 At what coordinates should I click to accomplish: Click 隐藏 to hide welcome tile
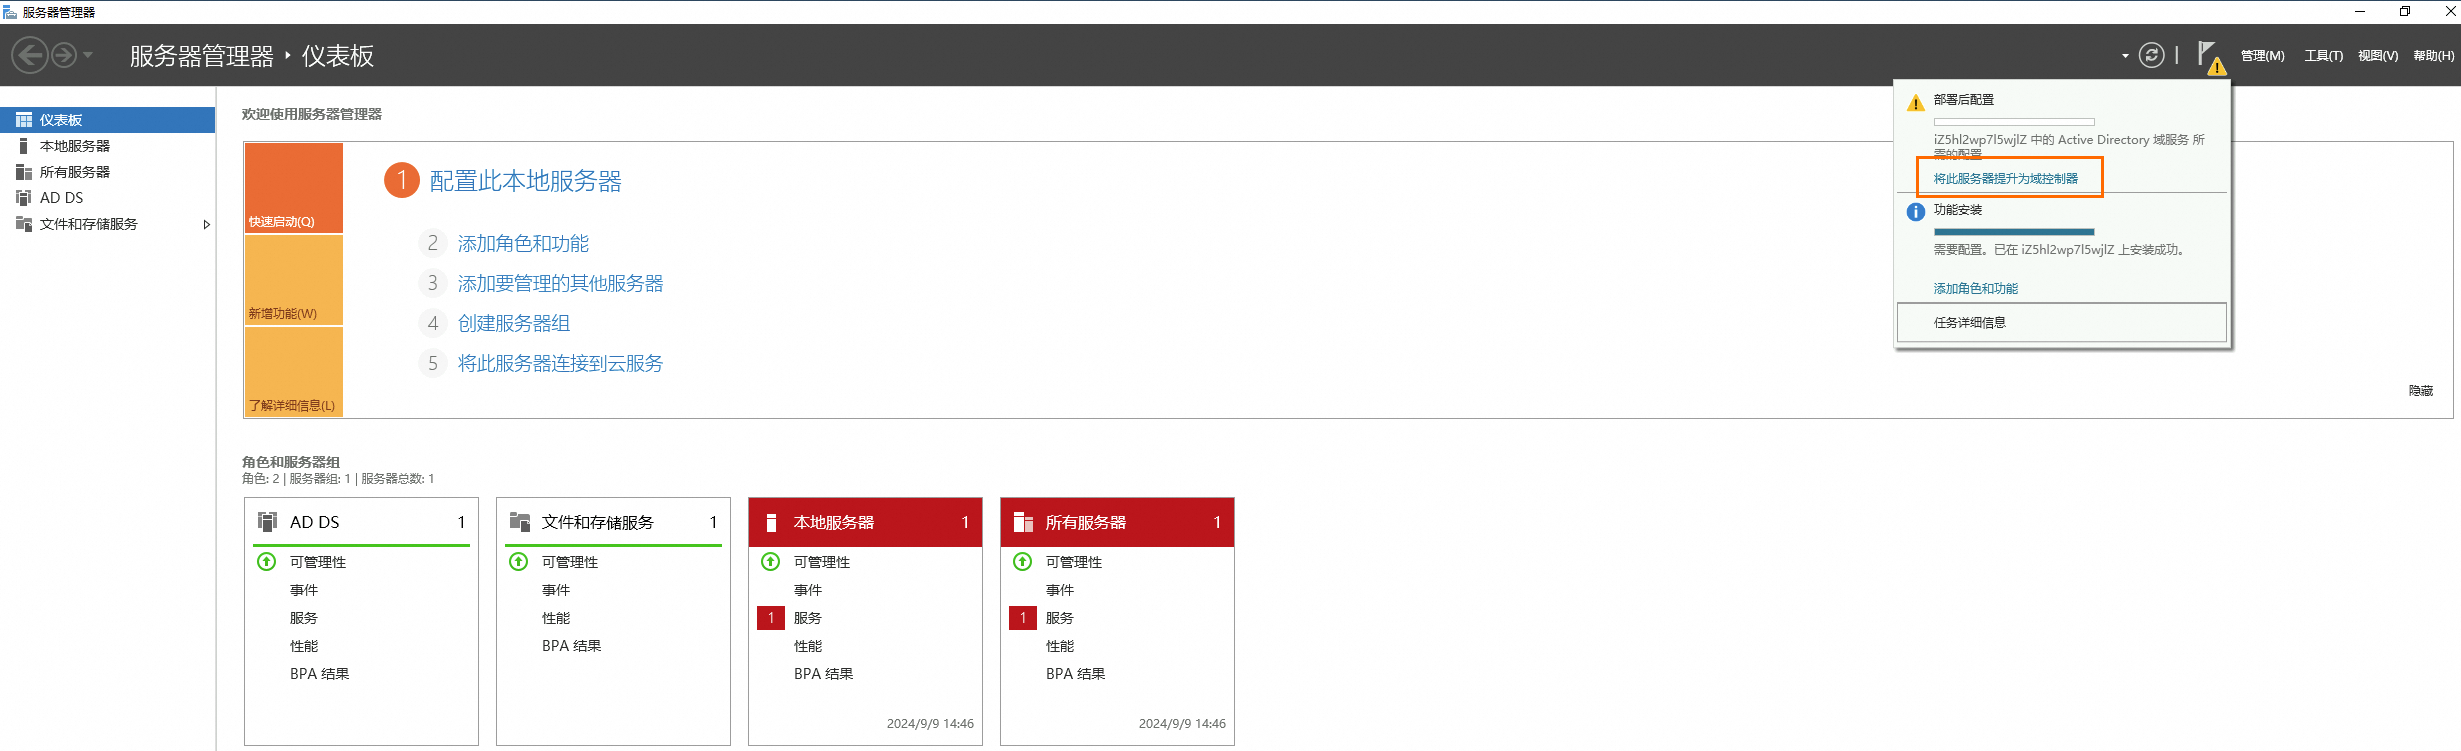click(2421, 391)
